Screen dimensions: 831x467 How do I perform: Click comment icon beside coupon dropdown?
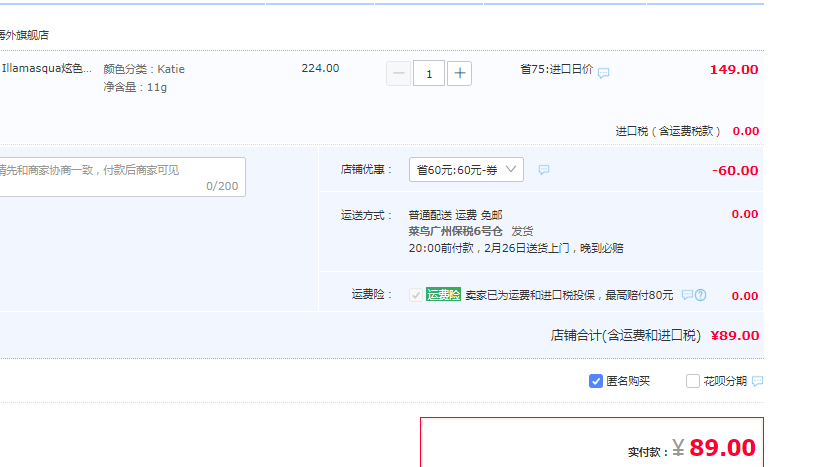pyautogui.click(x=544, y=170)
